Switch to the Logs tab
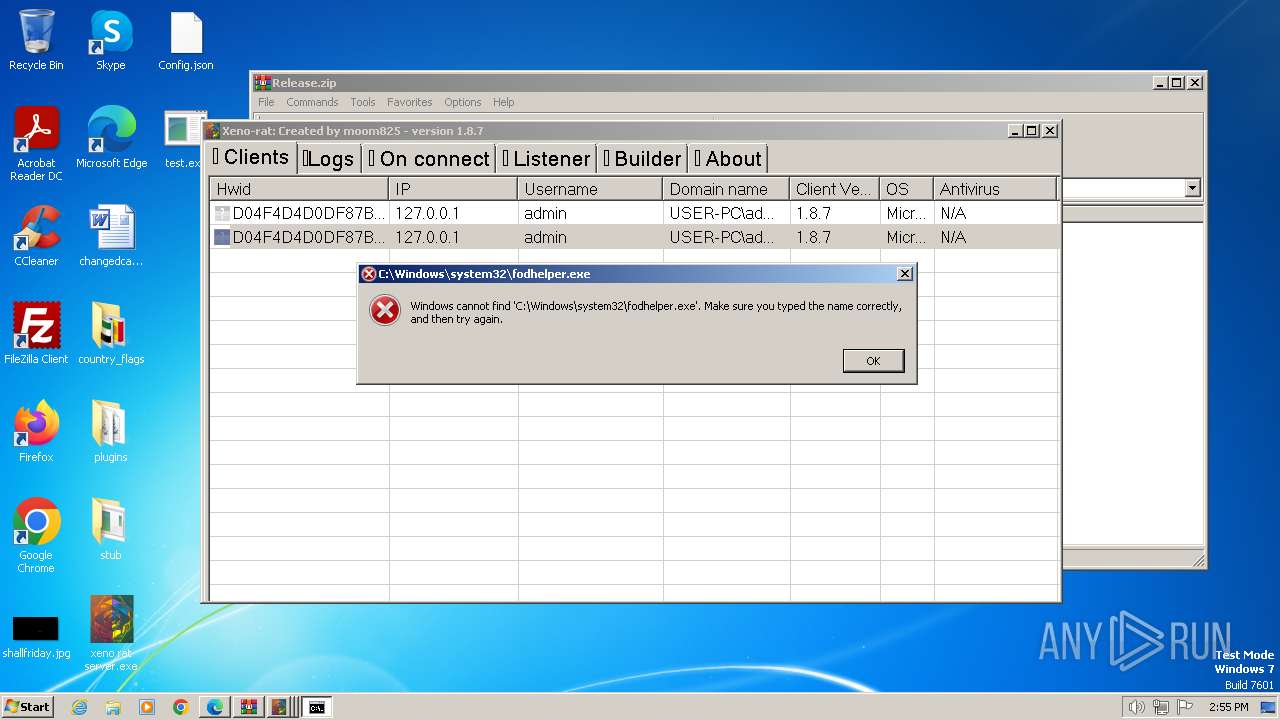This screenshot has height=720, width=1280. pos(329,158)
